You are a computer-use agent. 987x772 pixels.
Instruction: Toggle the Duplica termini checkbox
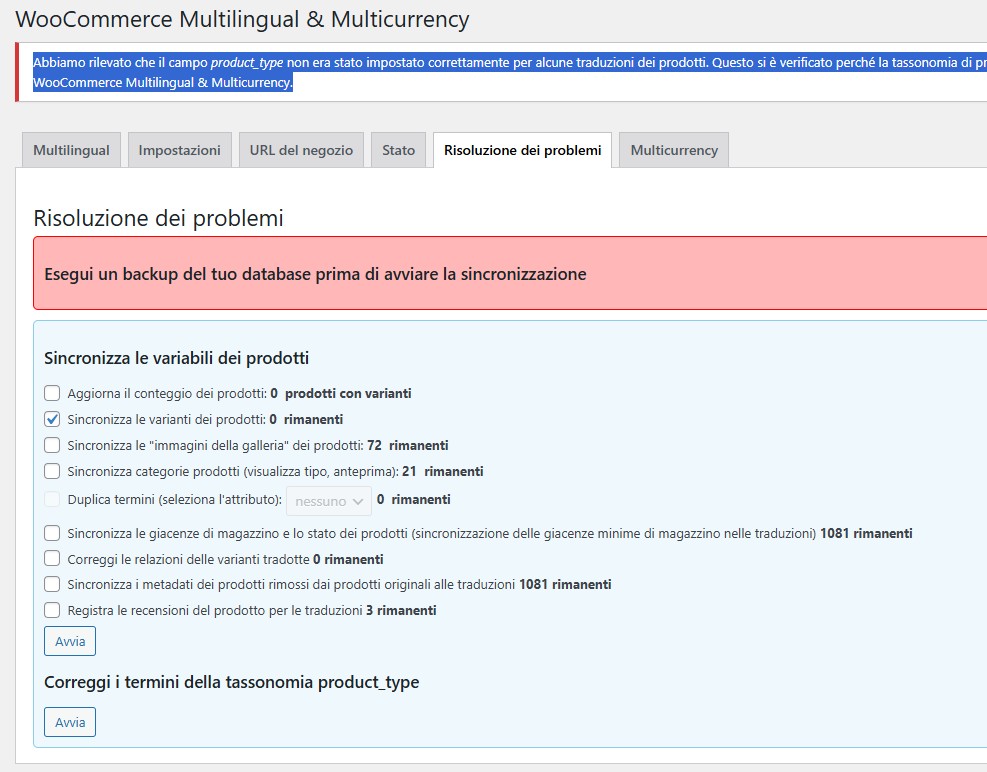(52, 499)
